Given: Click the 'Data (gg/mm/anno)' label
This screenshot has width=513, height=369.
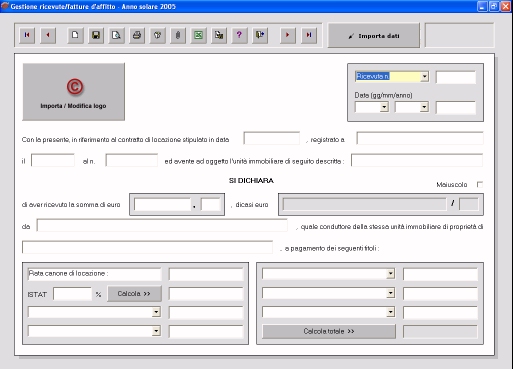Looking at the screenshot, I should tap(383, 95).
